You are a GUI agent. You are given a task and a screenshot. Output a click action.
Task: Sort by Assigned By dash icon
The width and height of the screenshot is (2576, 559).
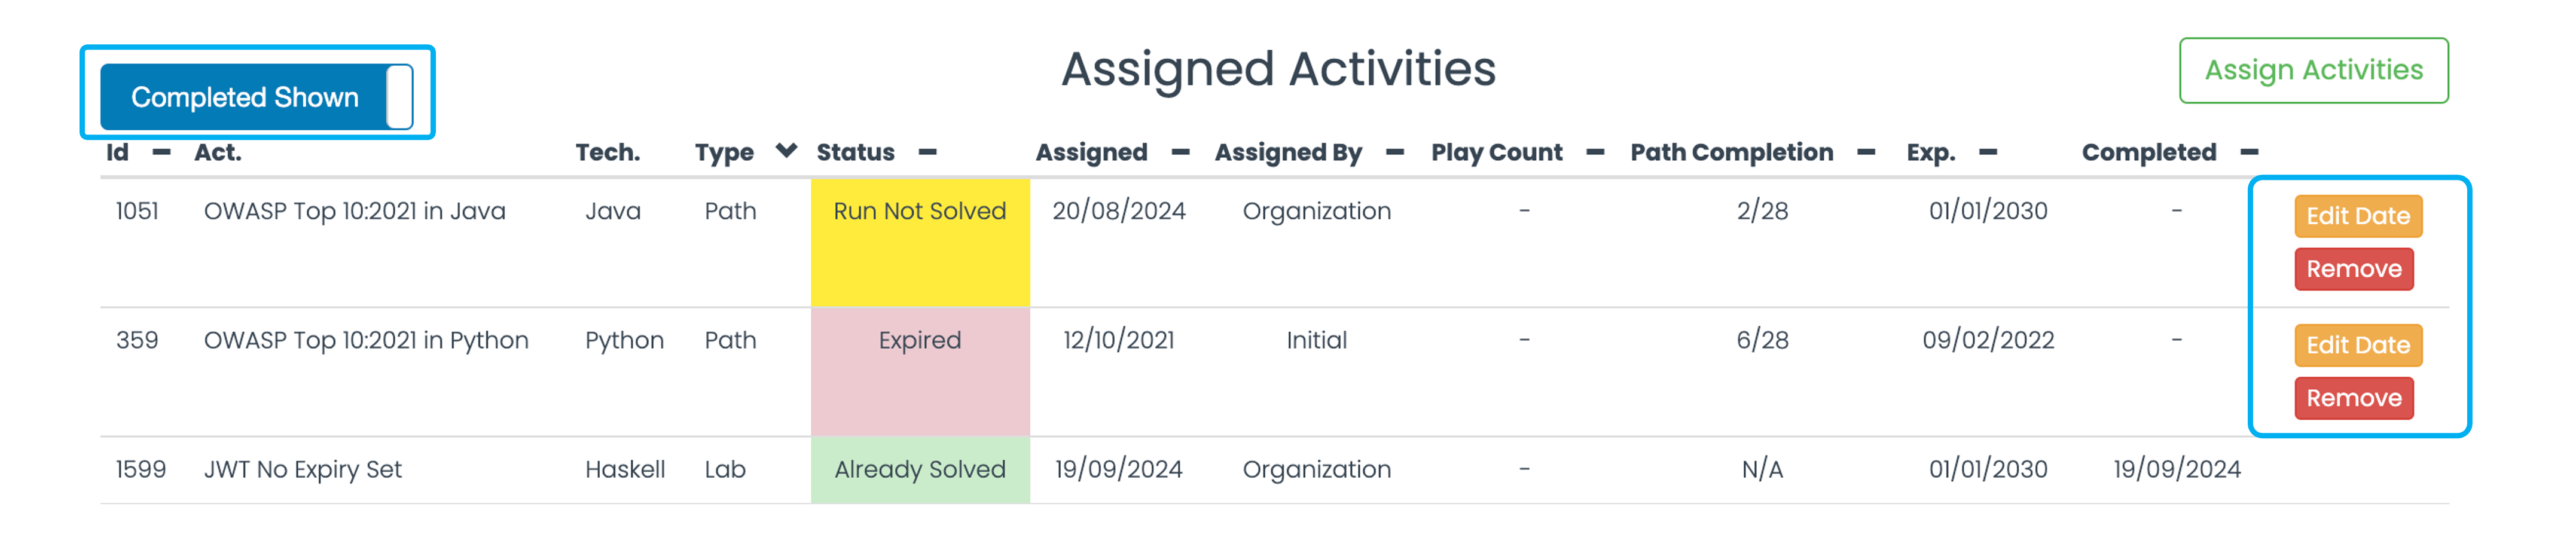[x=1394, y=153]
